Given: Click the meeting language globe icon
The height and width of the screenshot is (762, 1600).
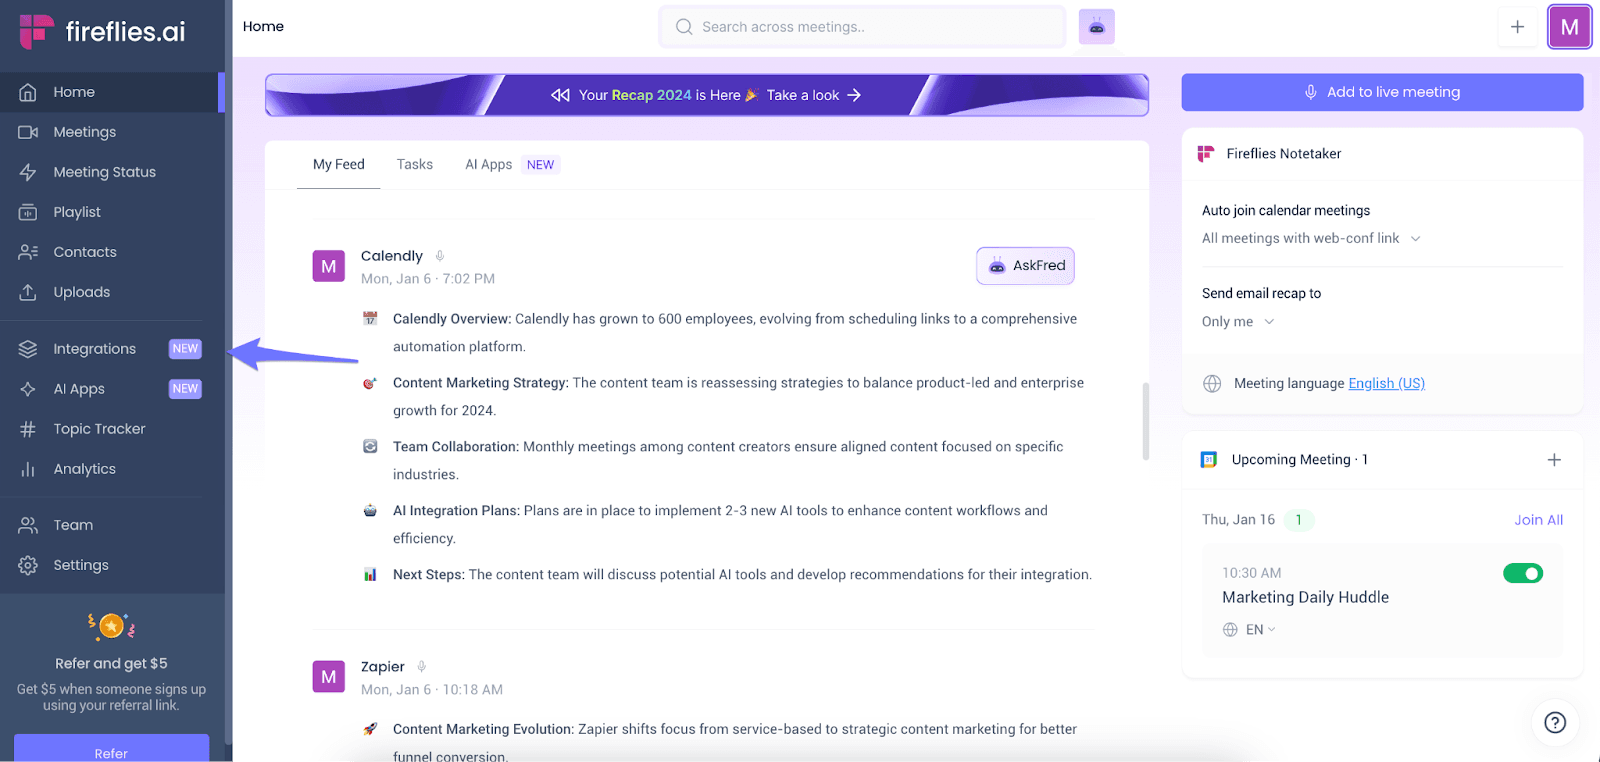Looking at the screenshot, I should 1212,383.
